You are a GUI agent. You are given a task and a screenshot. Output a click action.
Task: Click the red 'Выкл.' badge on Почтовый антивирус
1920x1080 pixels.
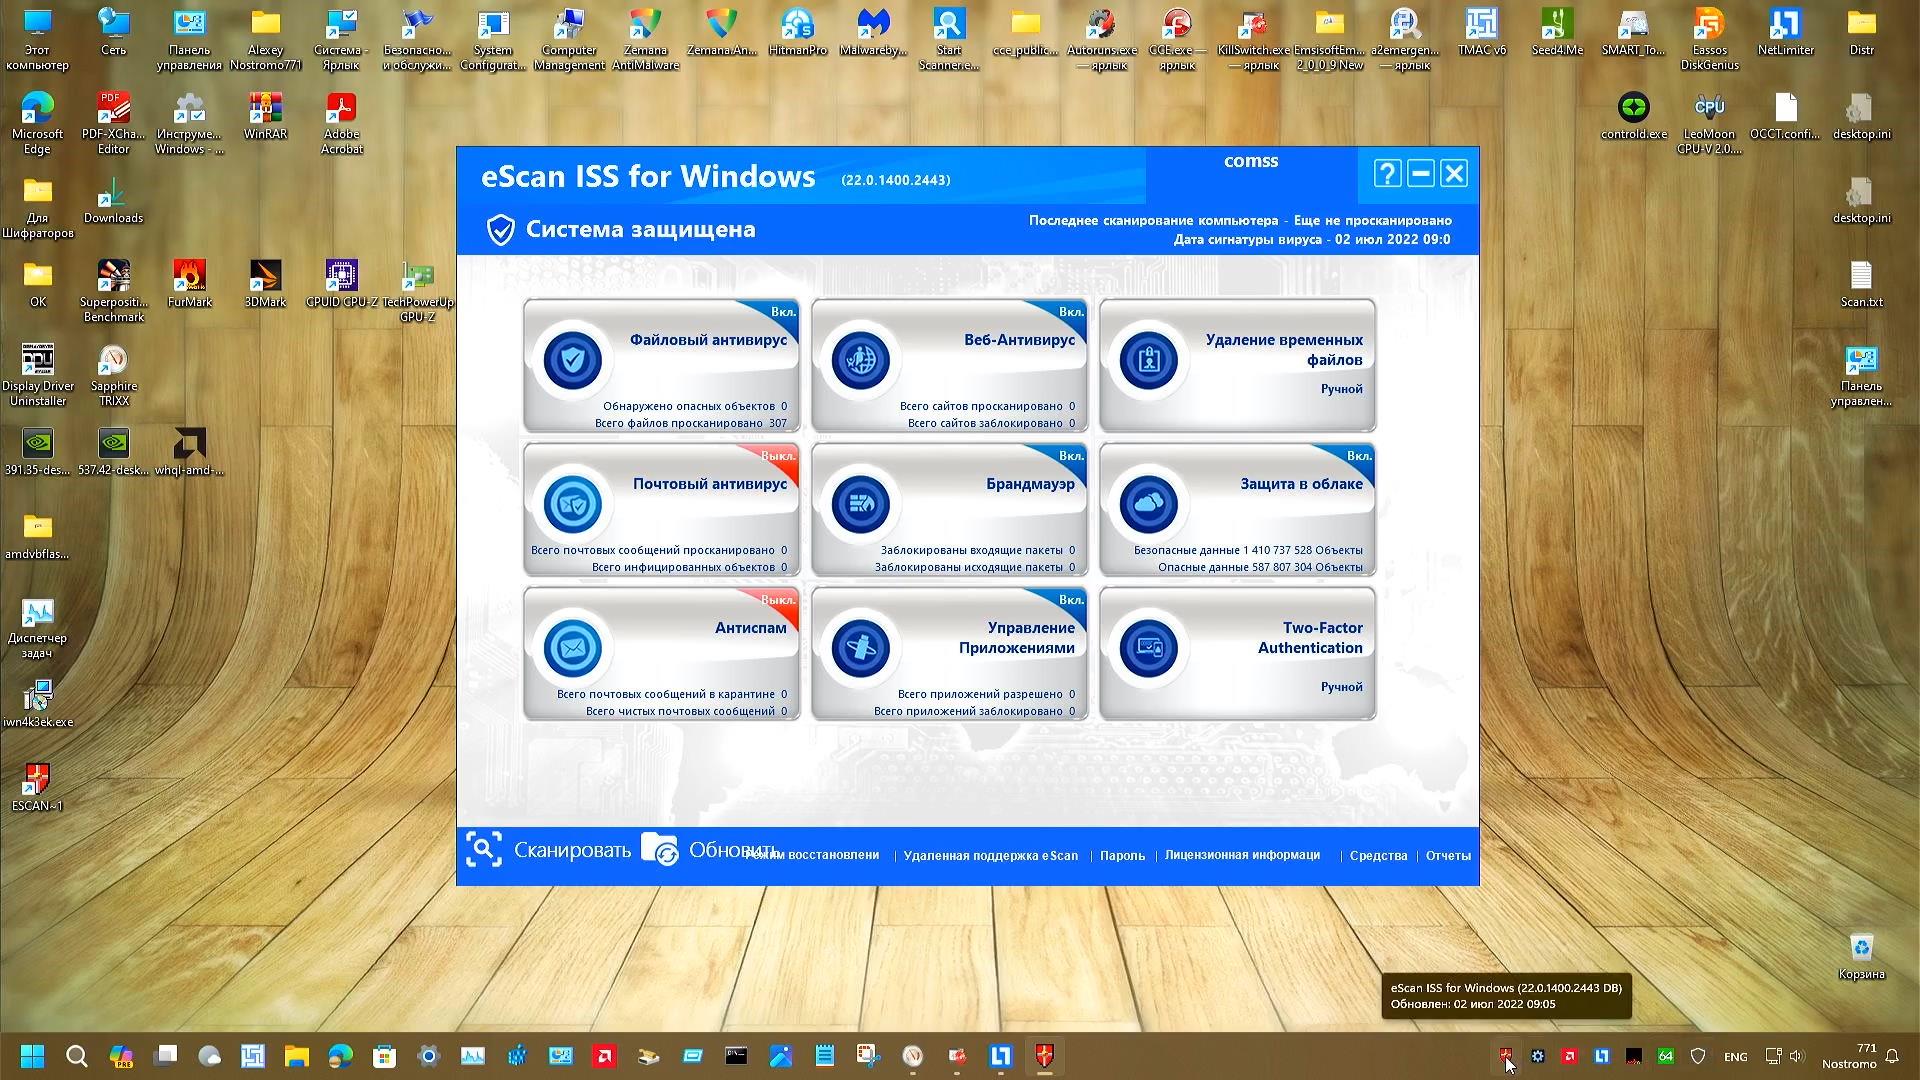point(778,456)
